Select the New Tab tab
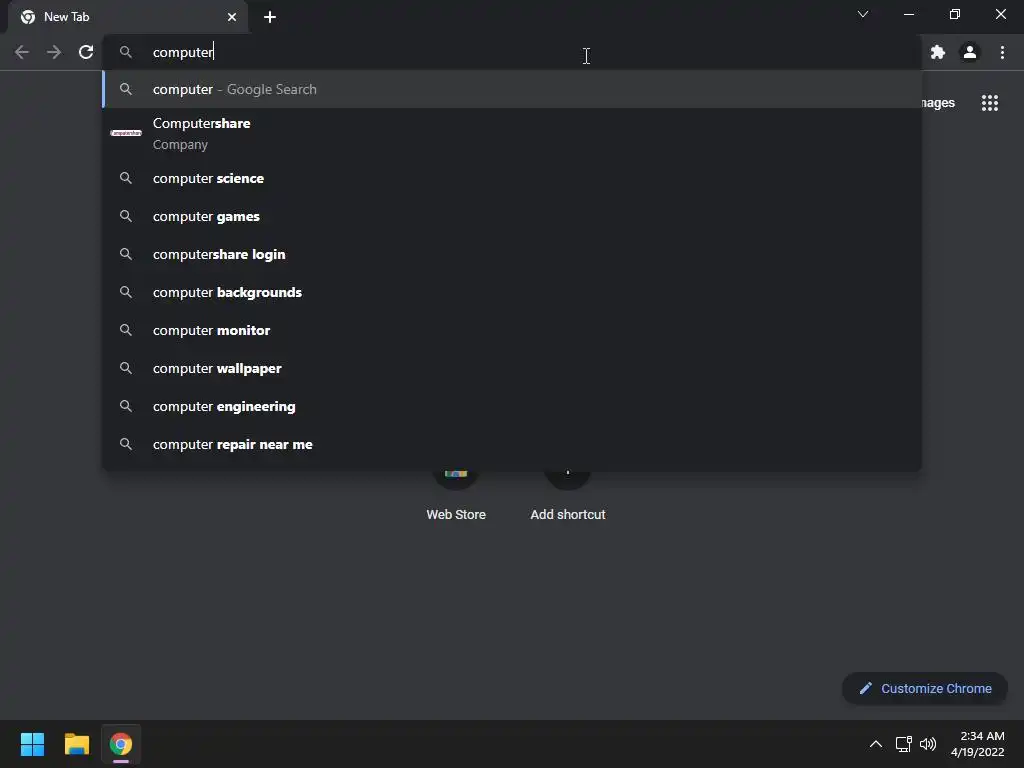The image size is (1024, 768). [x=128, y=17]
